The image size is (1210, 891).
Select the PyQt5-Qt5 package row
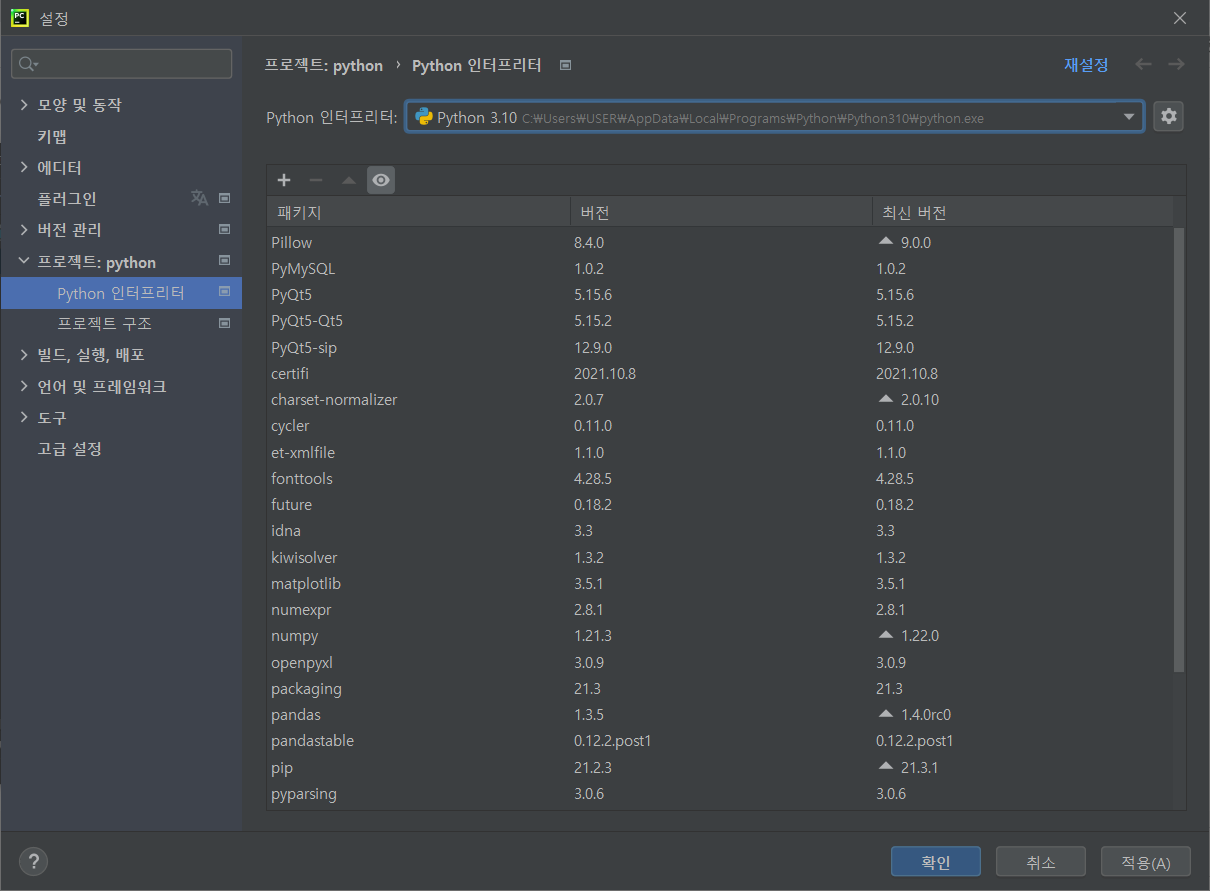[x=720, y=321]
